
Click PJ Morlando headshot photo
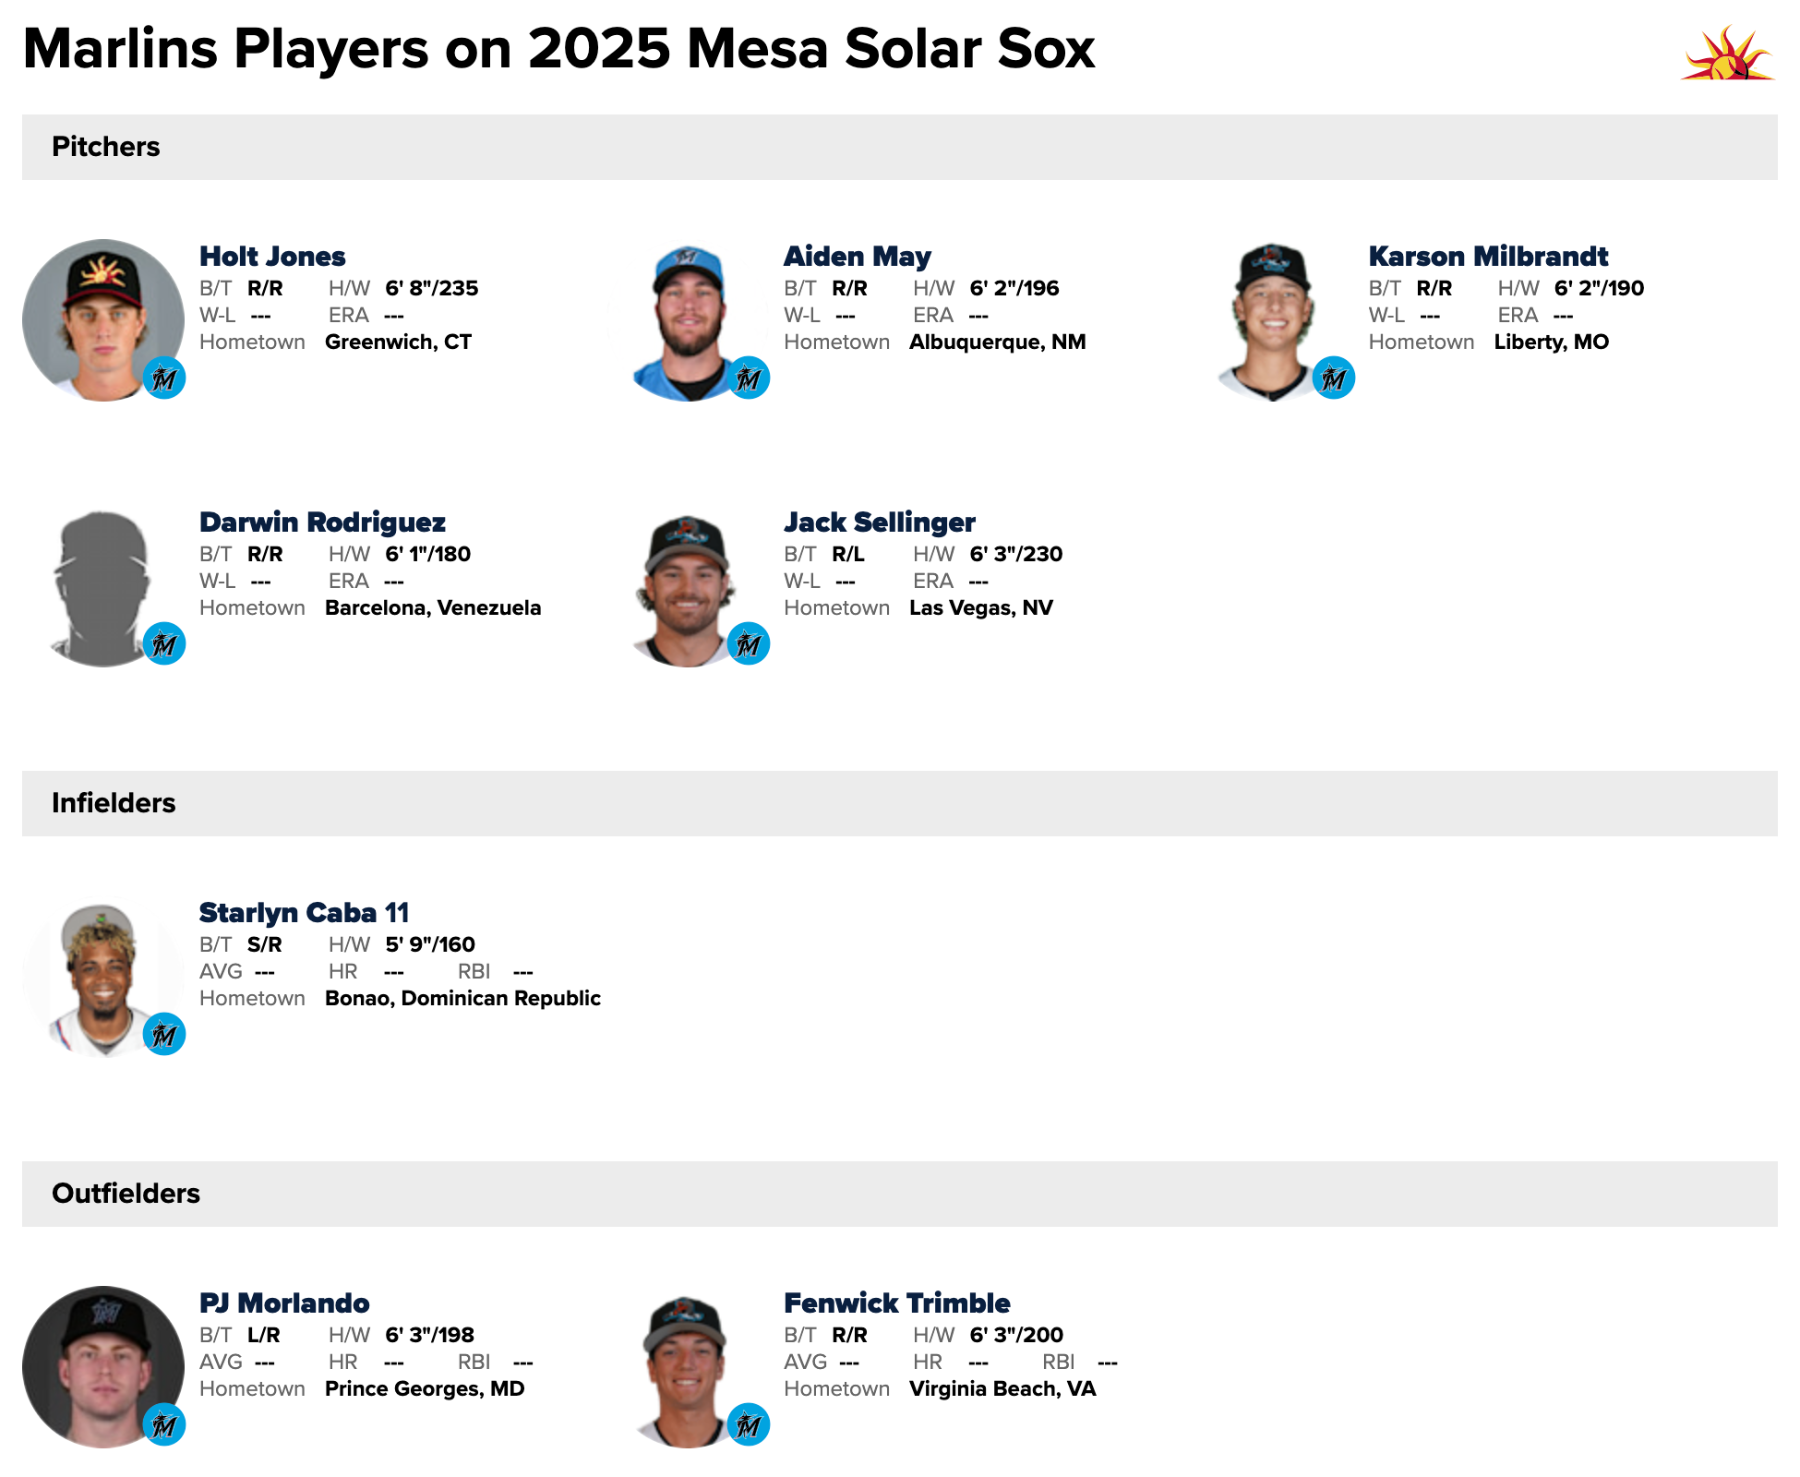point(100,1364)
